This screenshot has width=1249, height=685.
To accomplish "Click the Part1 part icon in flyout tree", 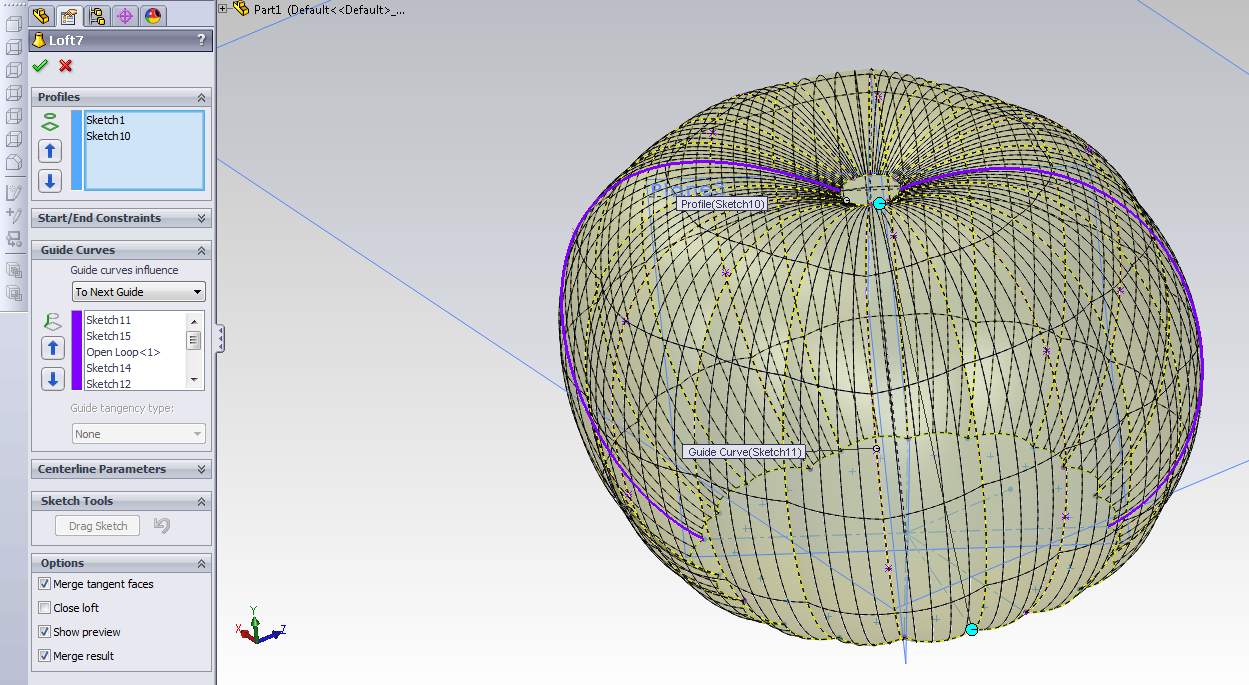I will 241,9.
